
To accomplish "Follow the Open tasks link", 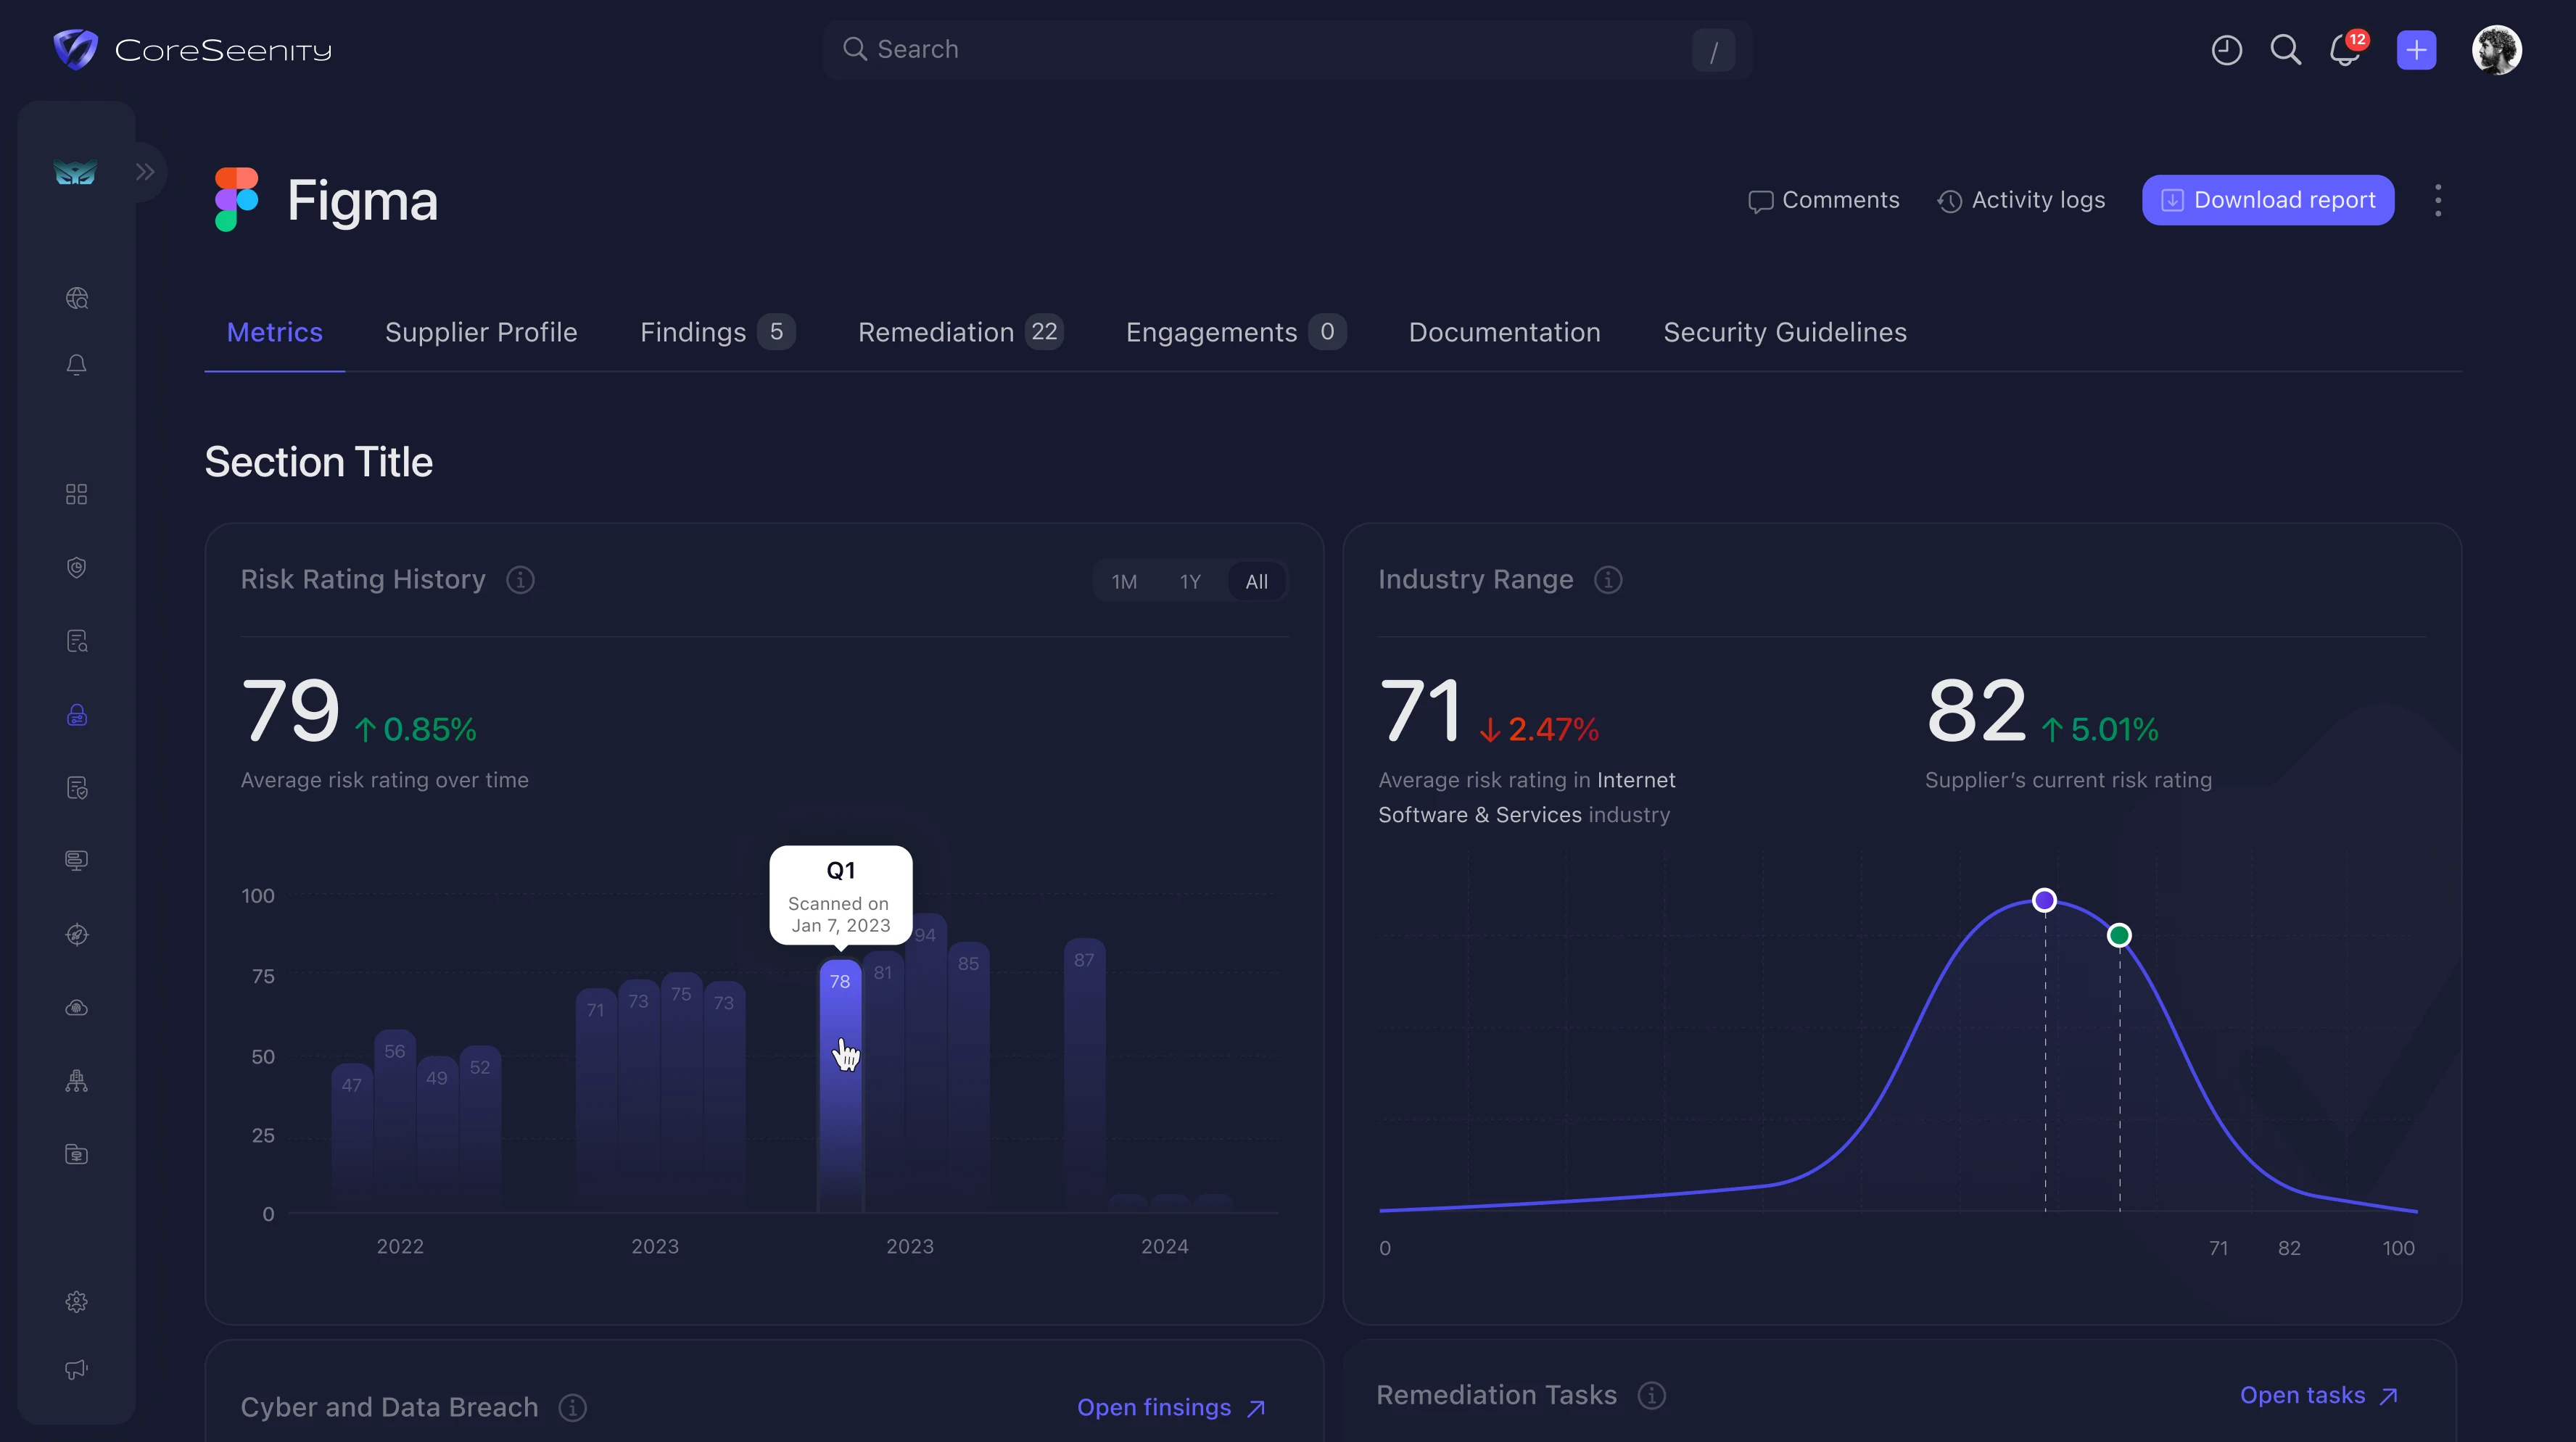I will (2319, 1396).
